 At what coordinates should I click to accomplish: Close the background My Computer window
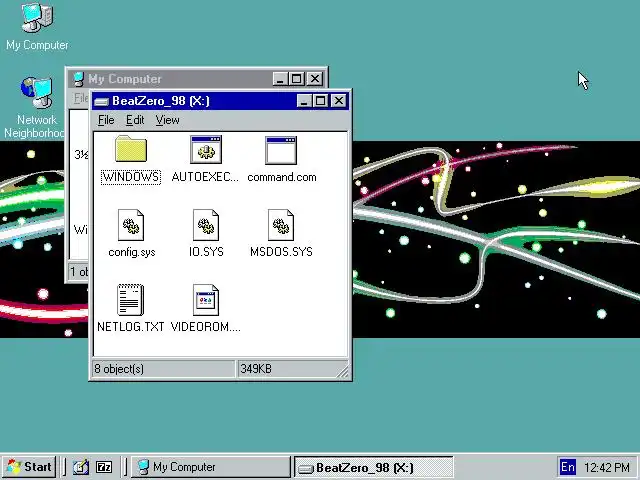pos(315,79)
